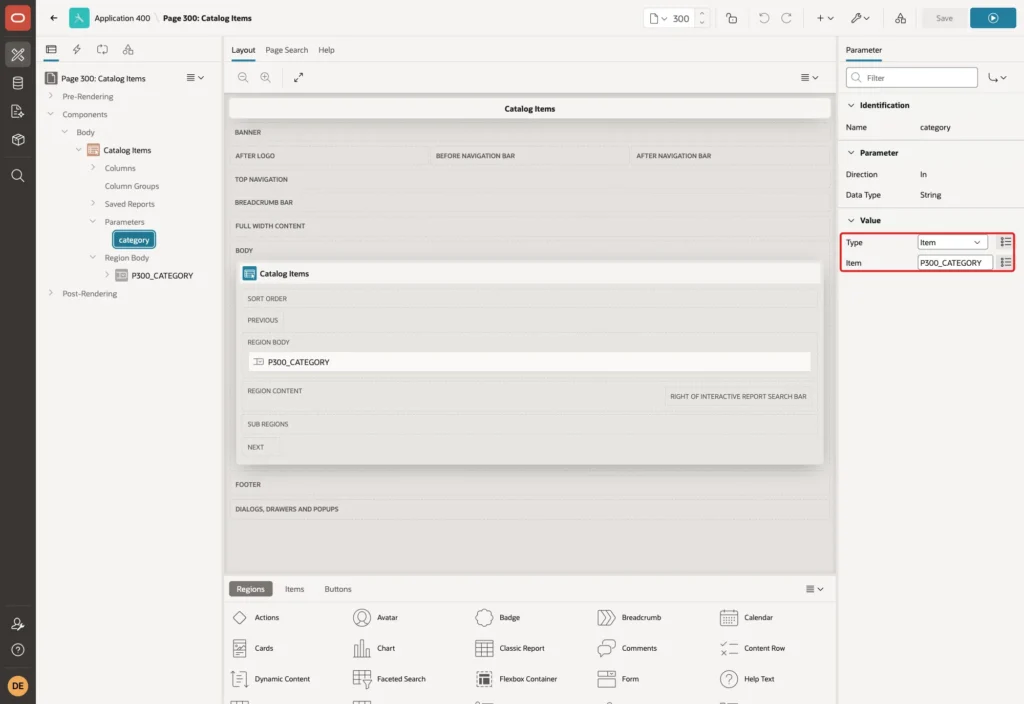Screen dimensions: 1024x704
Task: Select the Layout tab
Action: (x=243, y=50)
